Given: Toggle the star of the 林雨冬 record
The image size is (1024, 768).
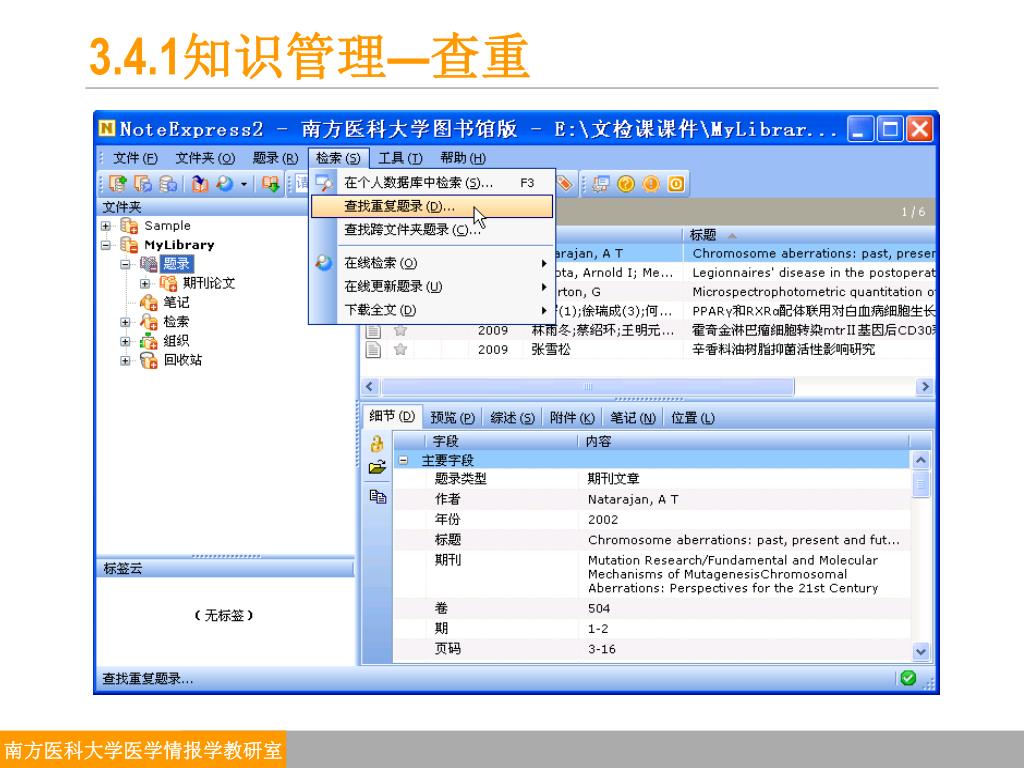Looking at the screenshot, I should (x=400, y=330).
